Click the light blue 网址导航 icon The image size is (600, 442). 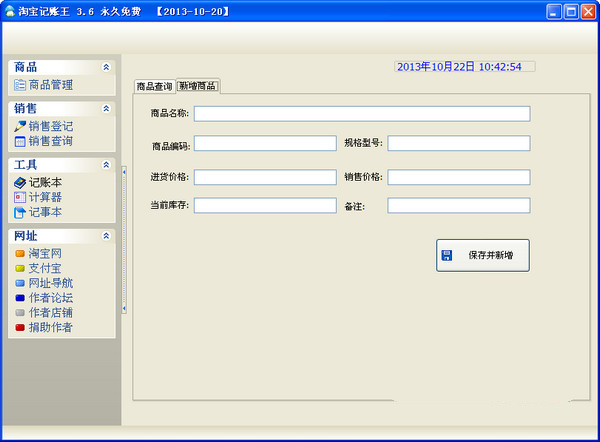click(20, 283)
